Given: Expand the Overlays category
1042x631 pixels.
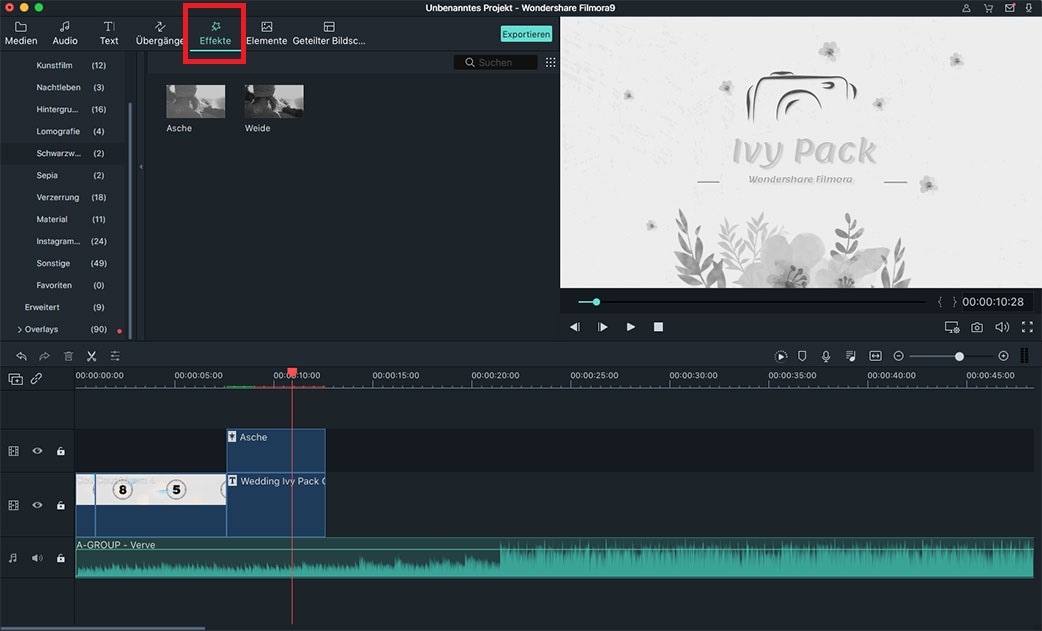Looking at the screenshot, I should (20, 329).
